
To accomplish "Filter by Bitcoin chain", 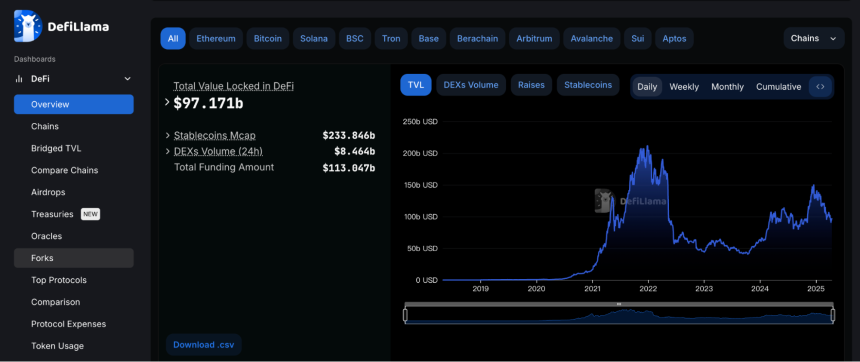I will (x=268, y=38).
